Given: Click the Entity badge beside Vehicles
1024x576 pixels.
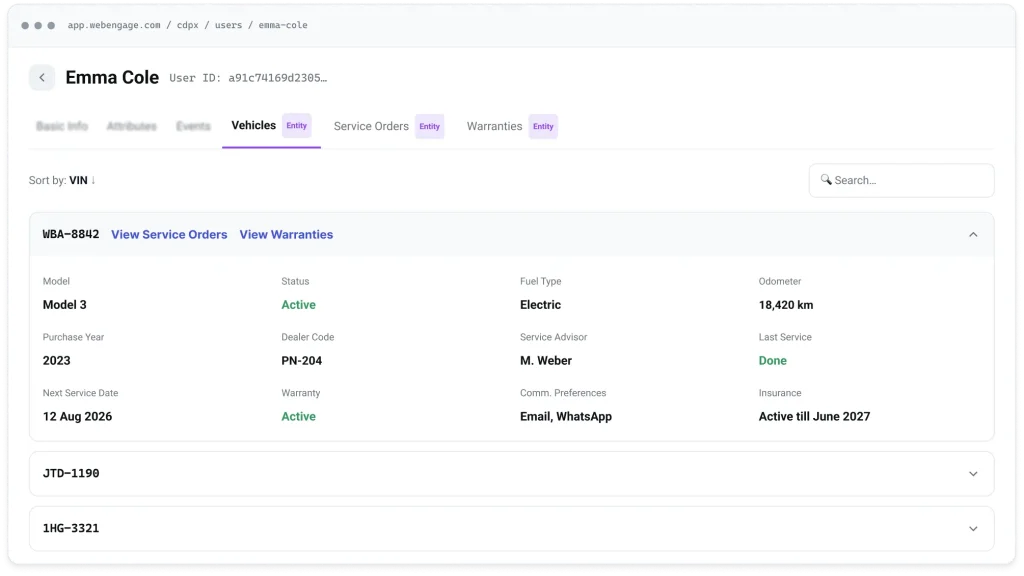Looking at the screenshot, I should pos(296,125).
